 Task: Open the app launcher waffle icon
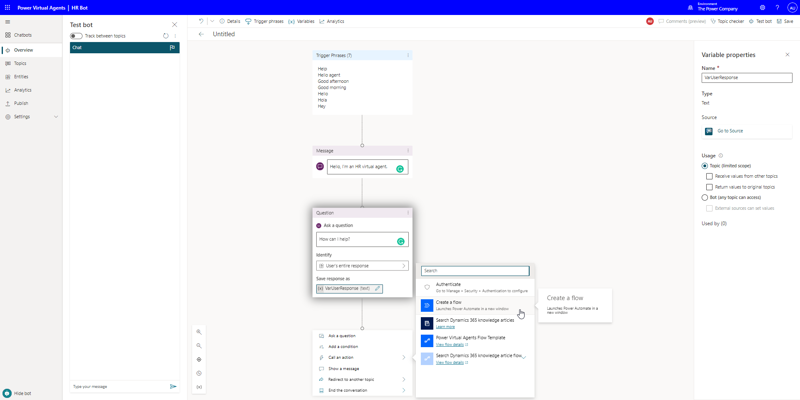[x=7, y=8]
